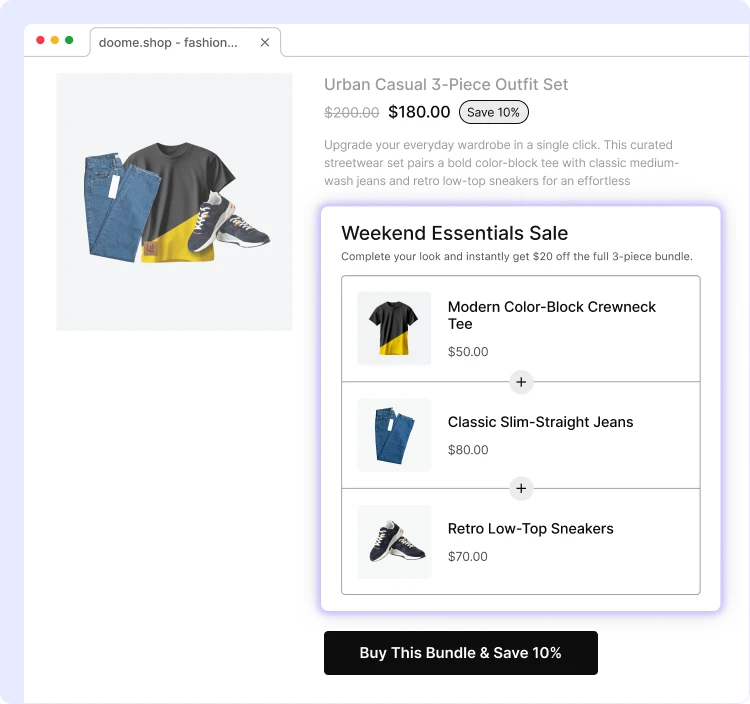Click the Weekend Essentials Sale heading

point(454,233)
